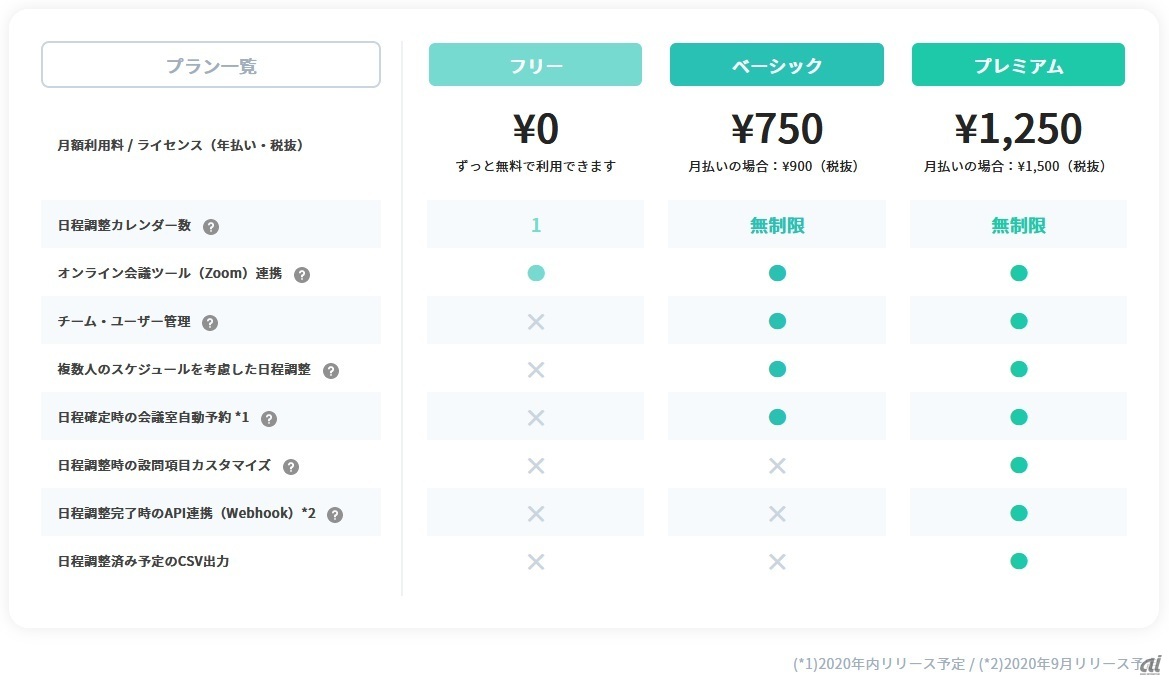The height and width of the screenshot is (683, 1169).
Task: Click help icon beside 日程調整カレンダー数
Action: [x=211, y=226]
